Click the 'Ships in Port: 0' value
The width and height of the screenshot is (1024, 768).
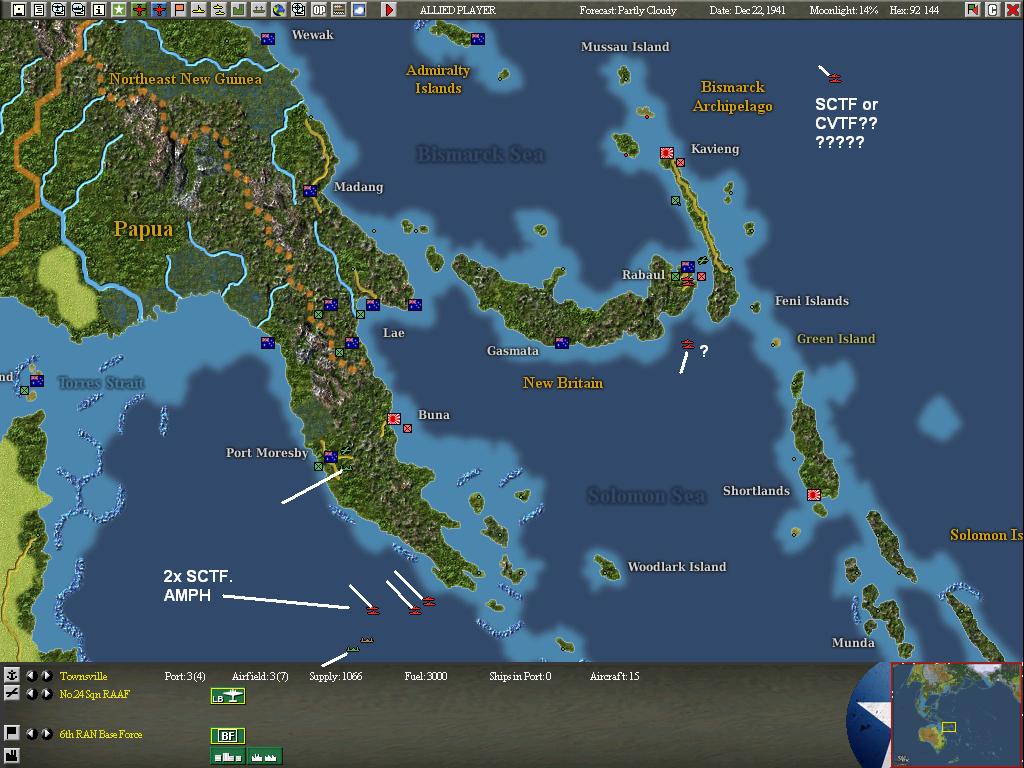pyautogui.click(x=520, y=676)
